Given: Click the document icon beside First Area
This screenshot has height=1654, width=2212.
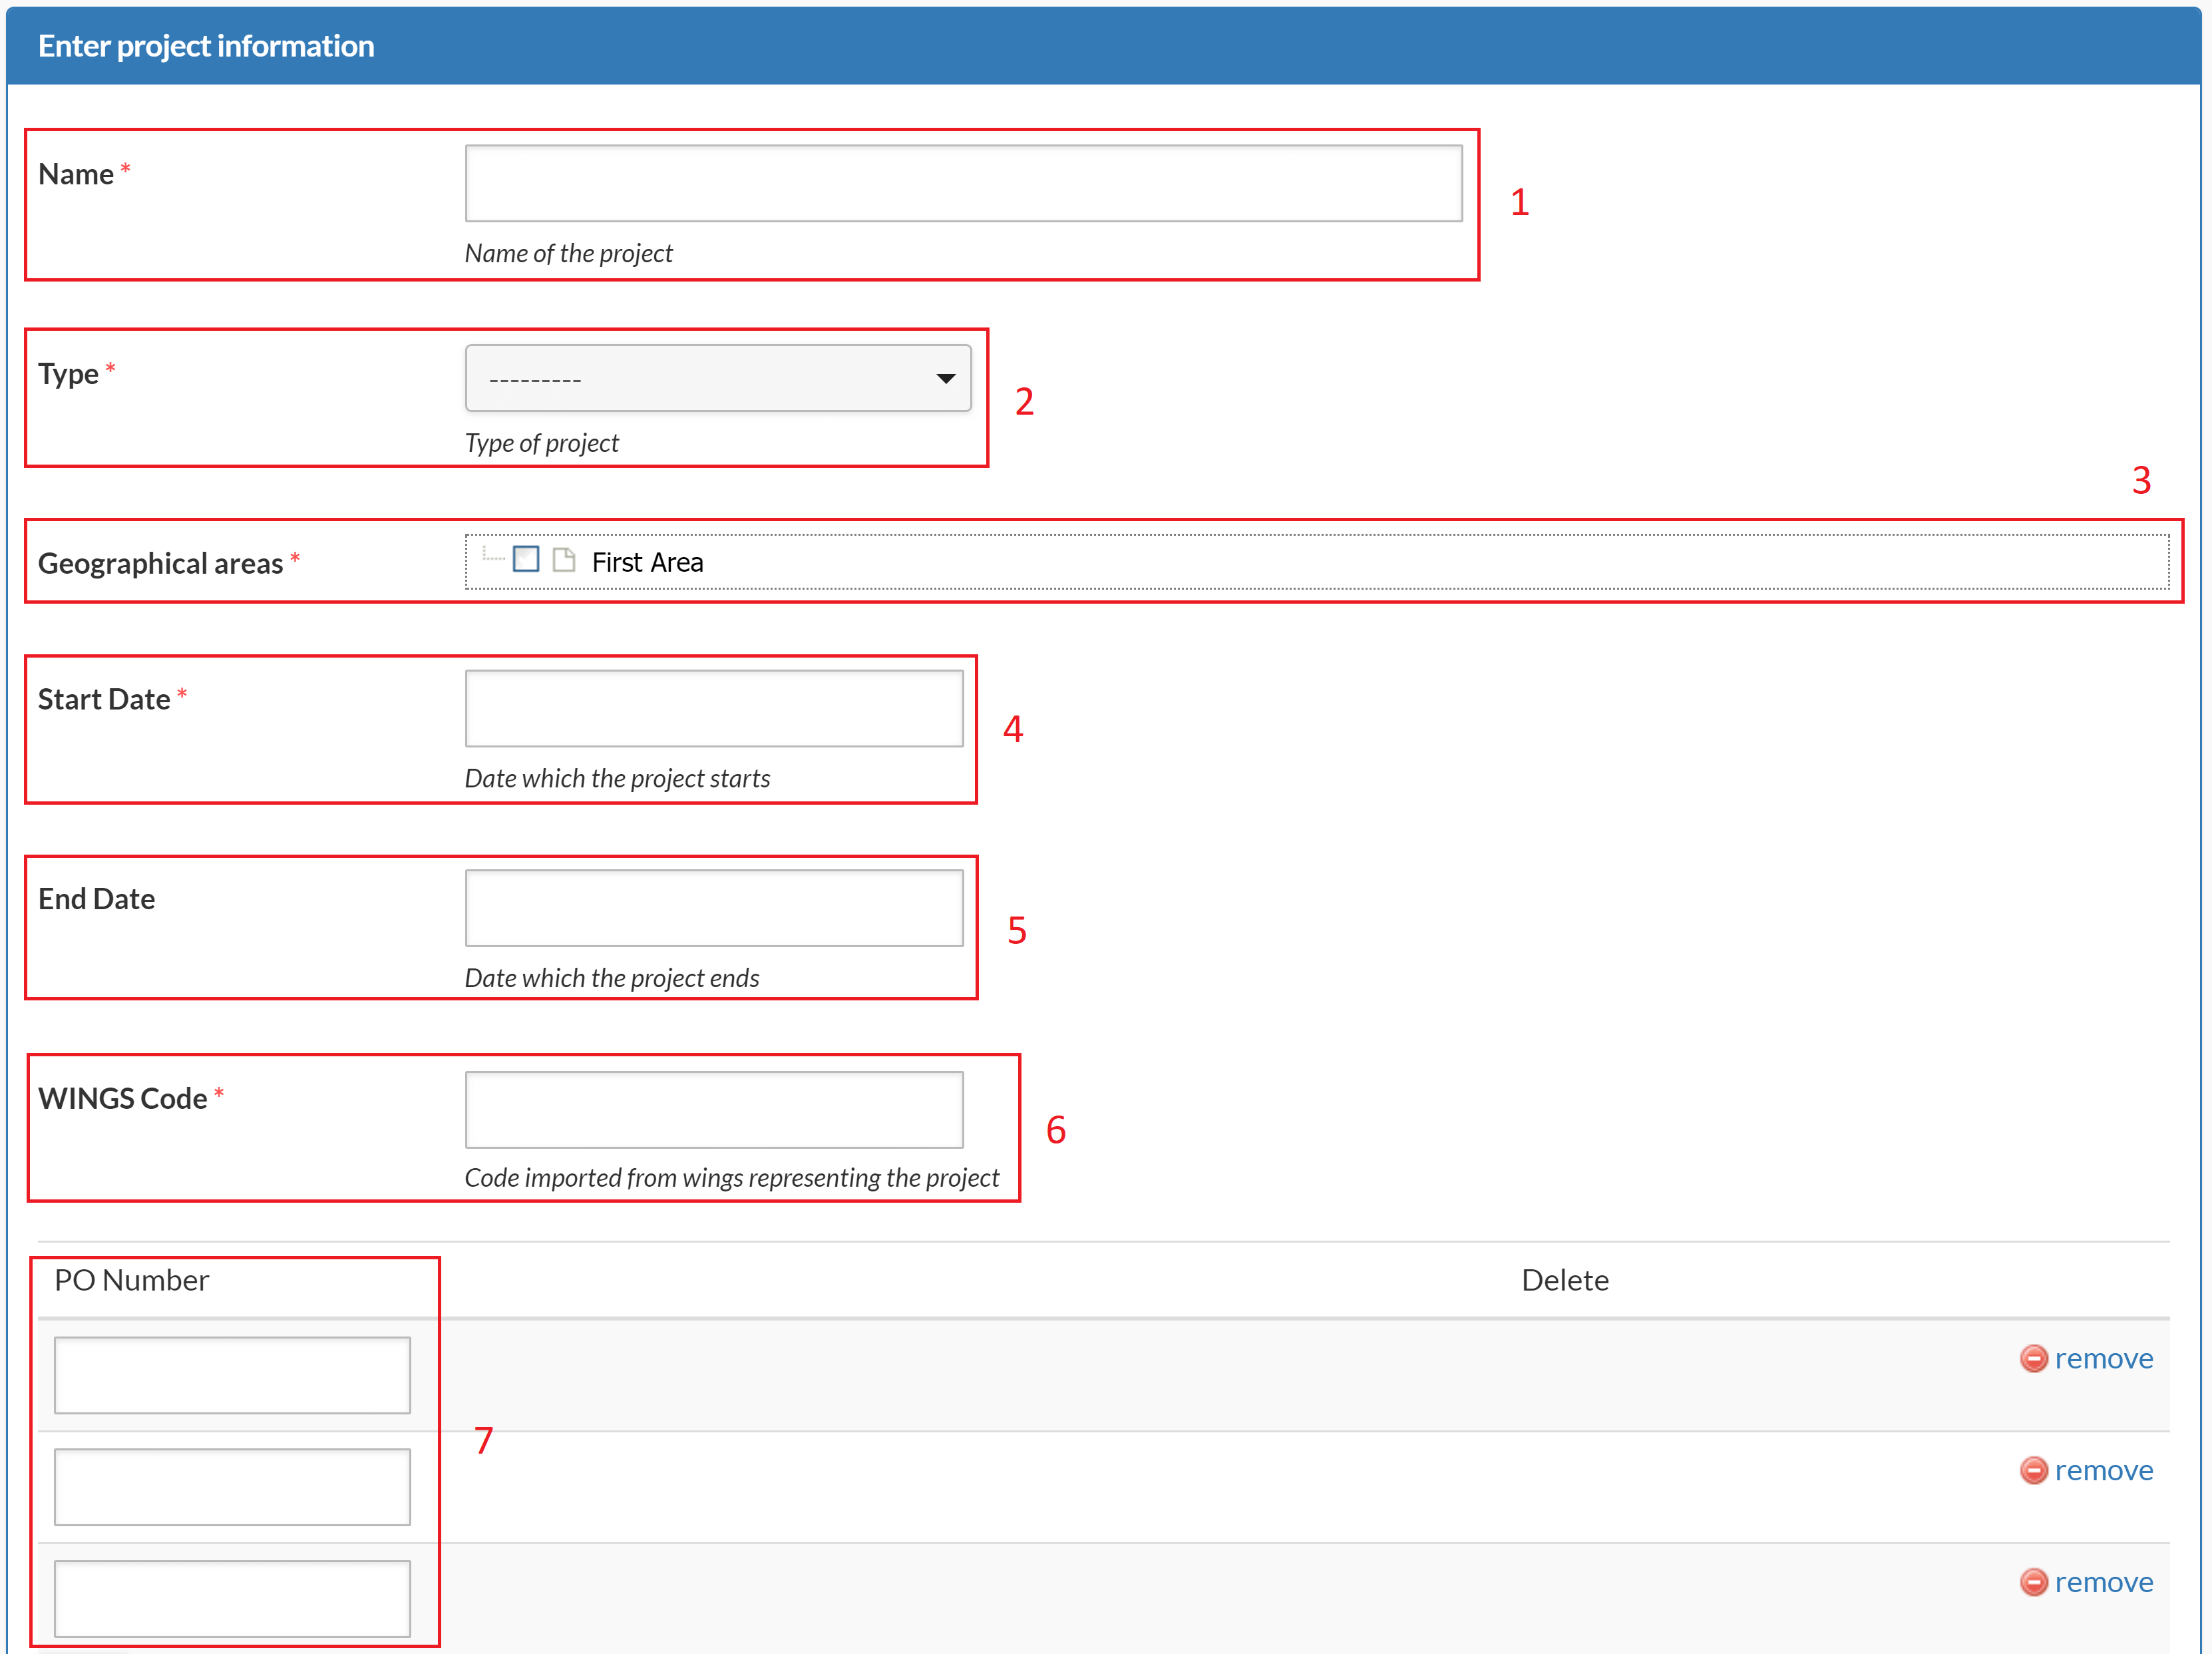Looking at the screenshot, I should click(564, 560).
